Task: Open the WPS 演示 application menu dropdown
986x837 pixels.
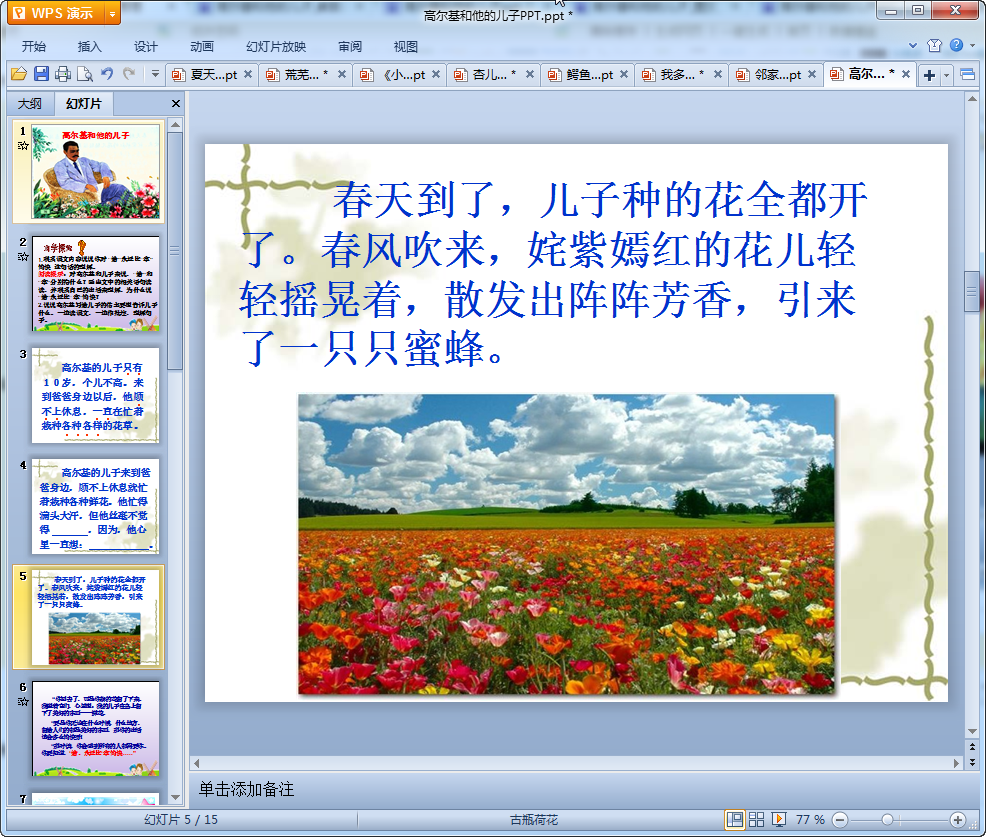Action: point(111,13)
